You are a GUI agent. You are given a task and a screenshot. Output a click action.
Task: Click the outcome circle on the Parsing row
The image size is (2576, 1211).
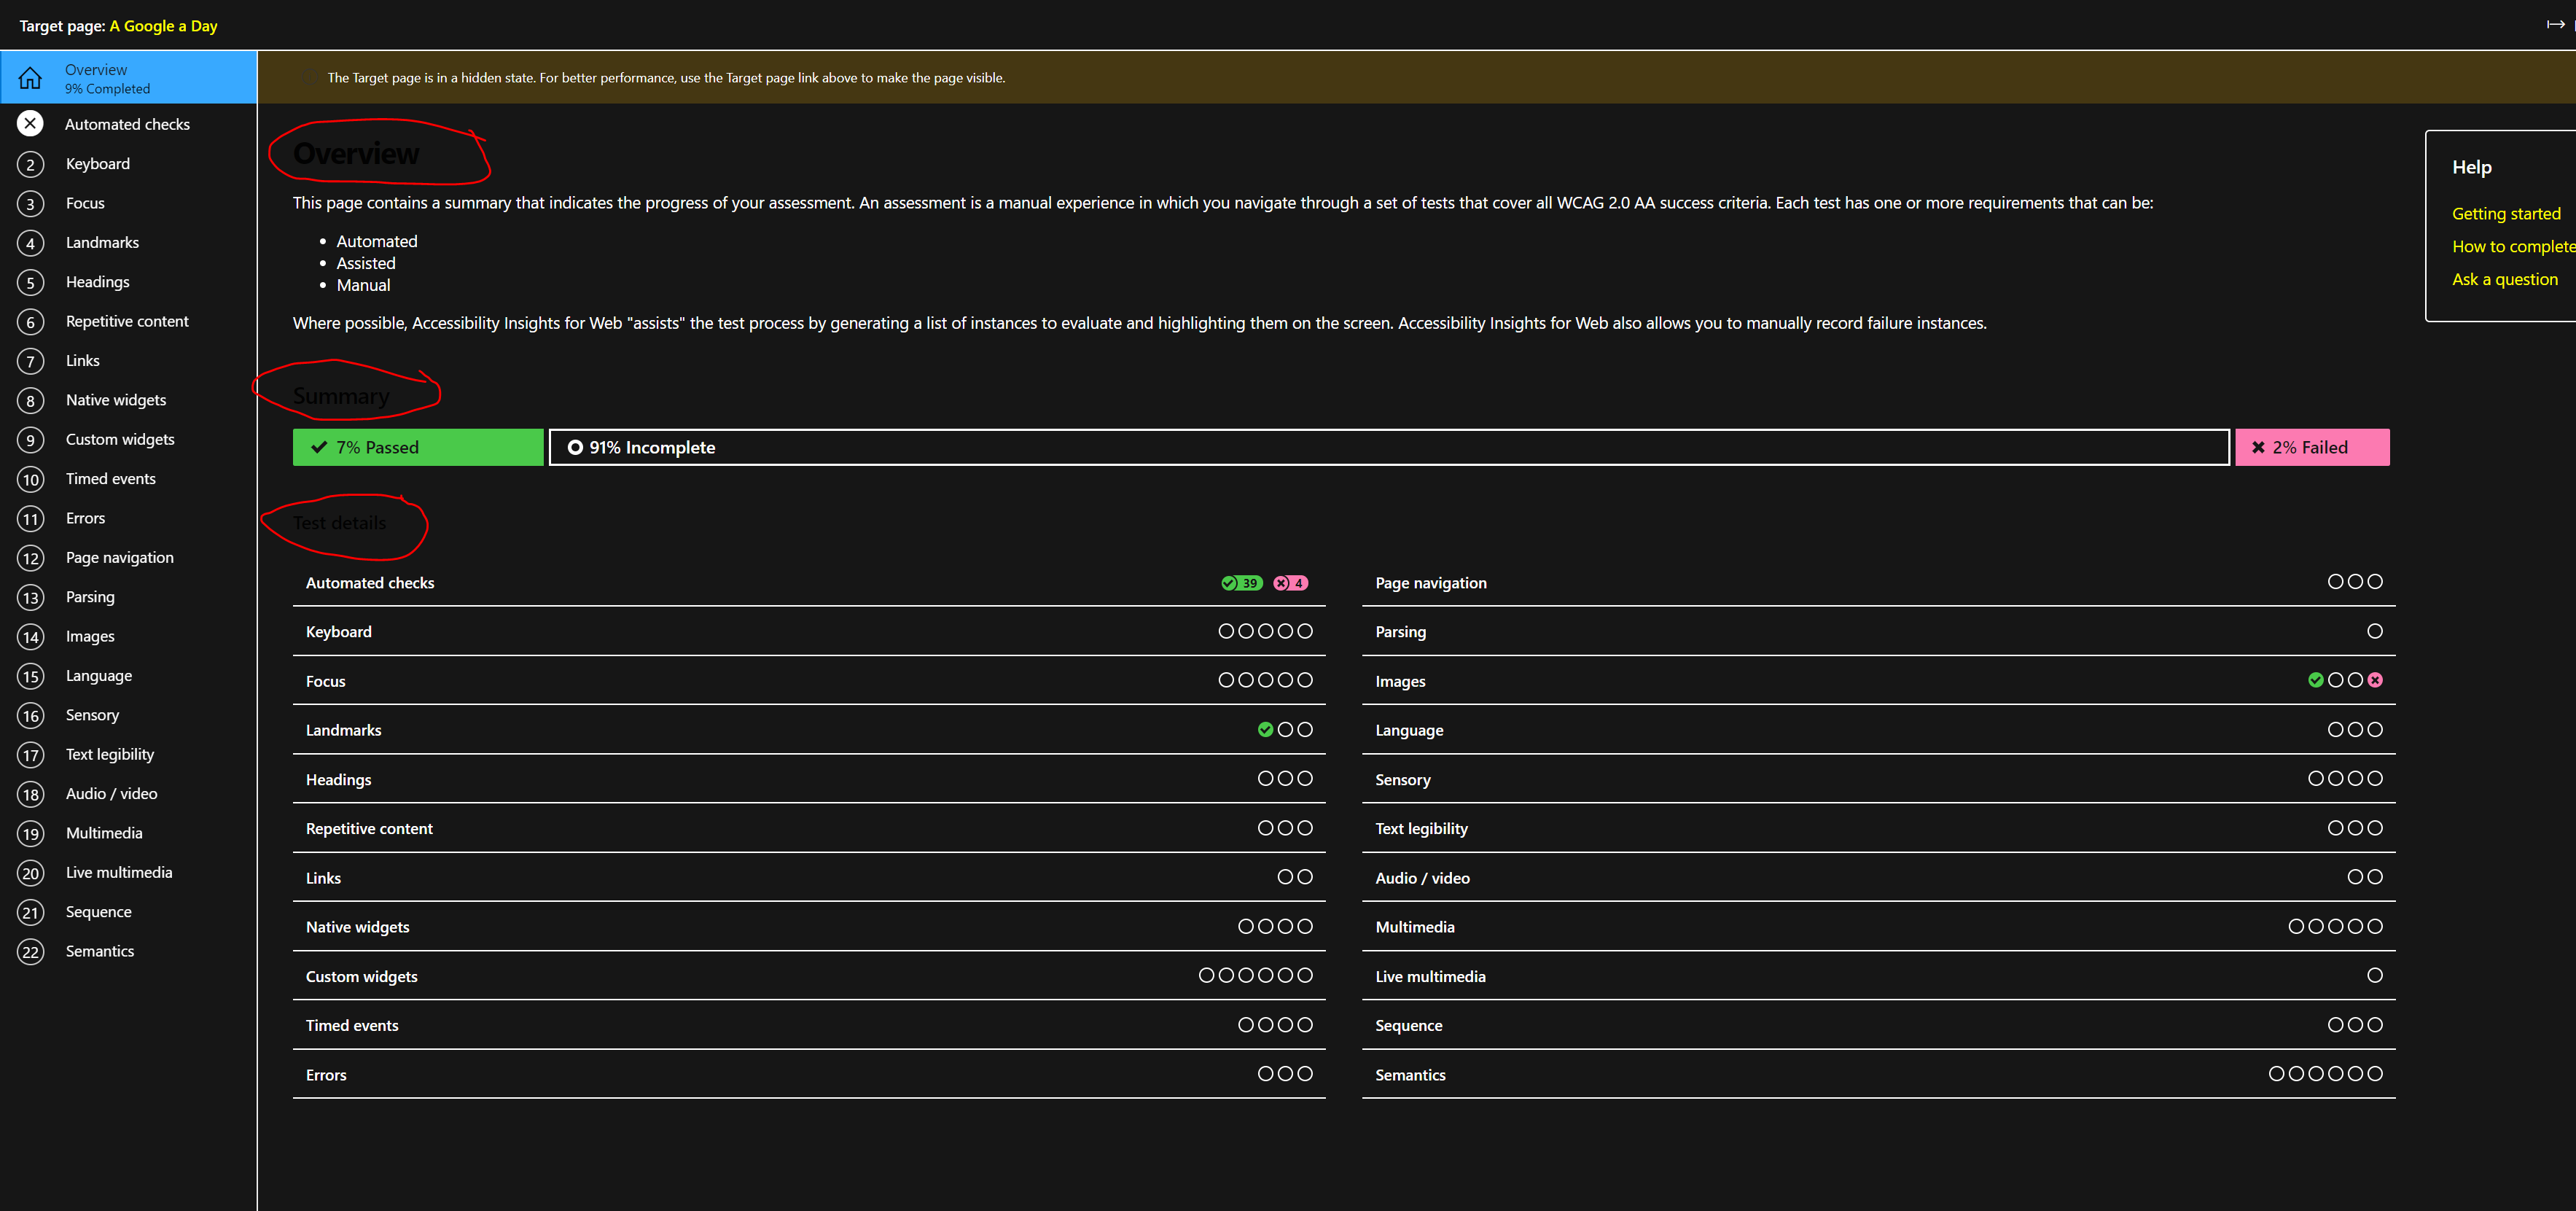pyautogui.click(x=2375, y=631)
